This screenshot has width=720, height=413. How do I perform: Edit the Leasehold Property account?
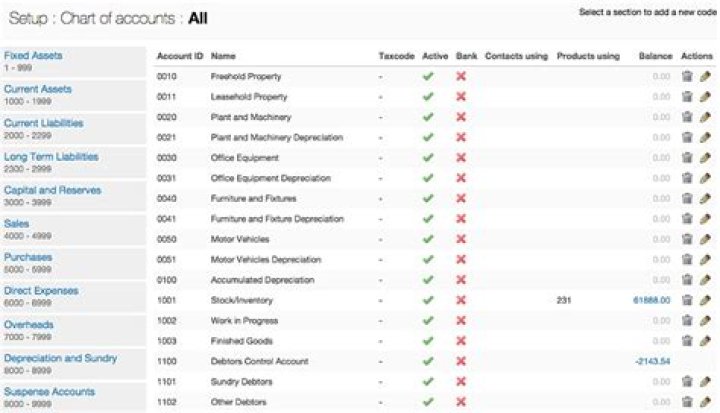point(705,97)
